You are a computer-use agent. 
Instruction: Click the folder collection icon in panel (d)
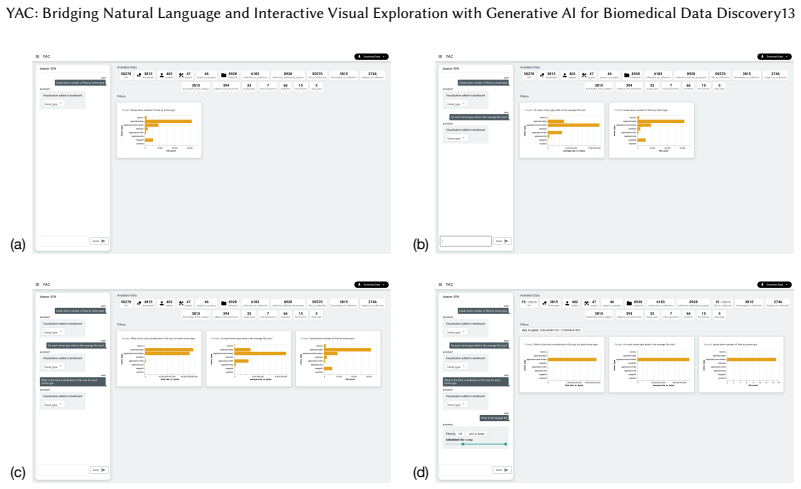point(627,303)
